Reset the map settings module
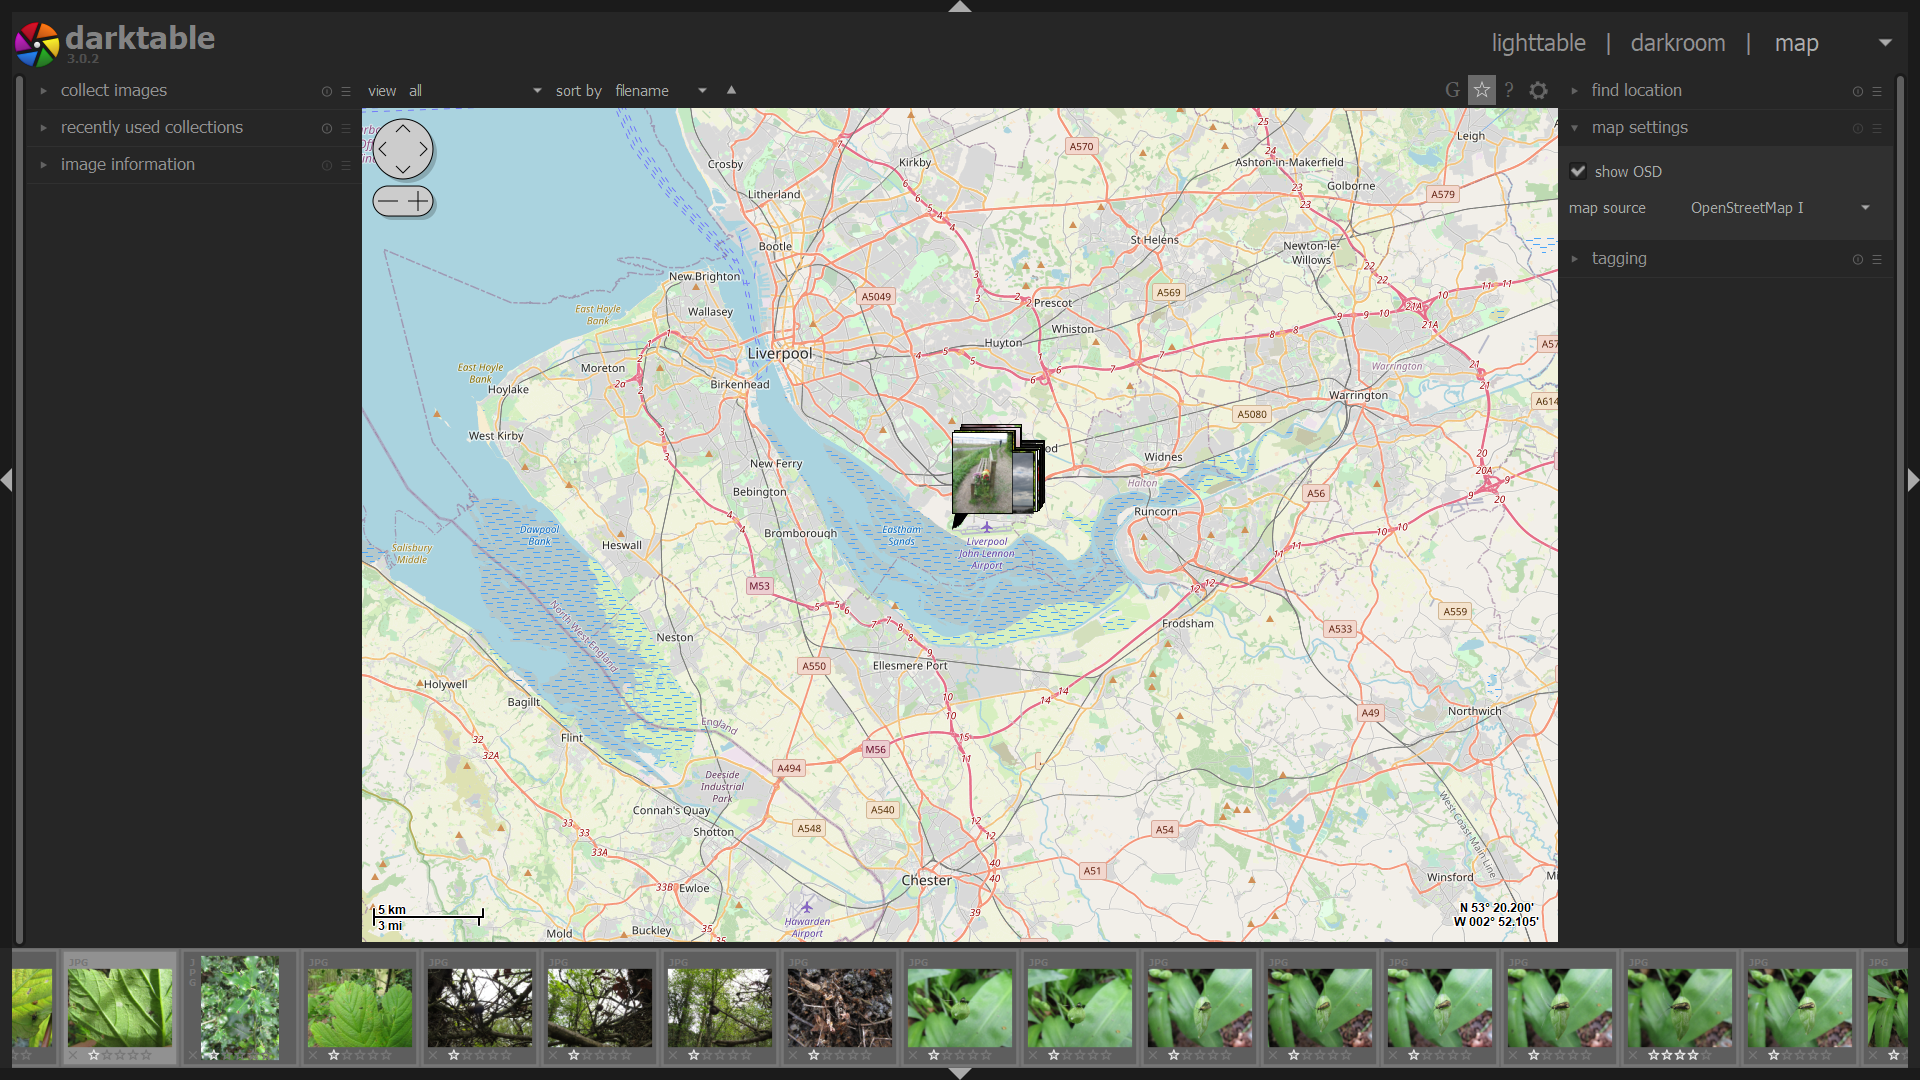 [1858, 128]
